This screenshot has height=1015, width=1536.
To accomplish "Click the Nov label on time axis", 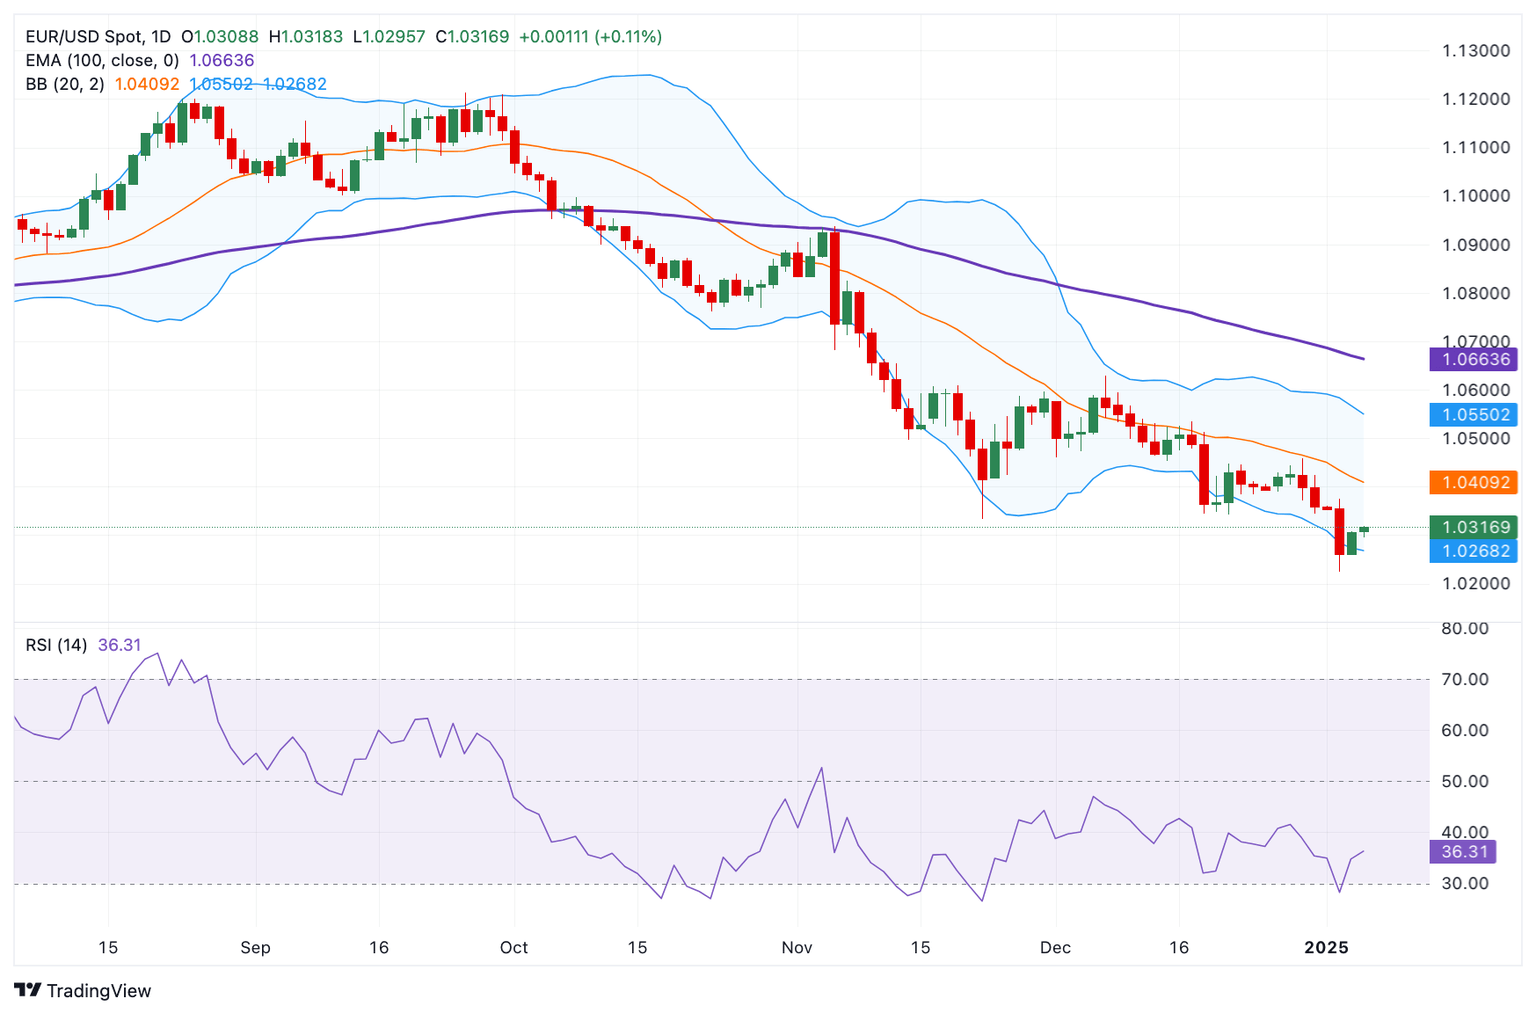I will tap(797, 947).
